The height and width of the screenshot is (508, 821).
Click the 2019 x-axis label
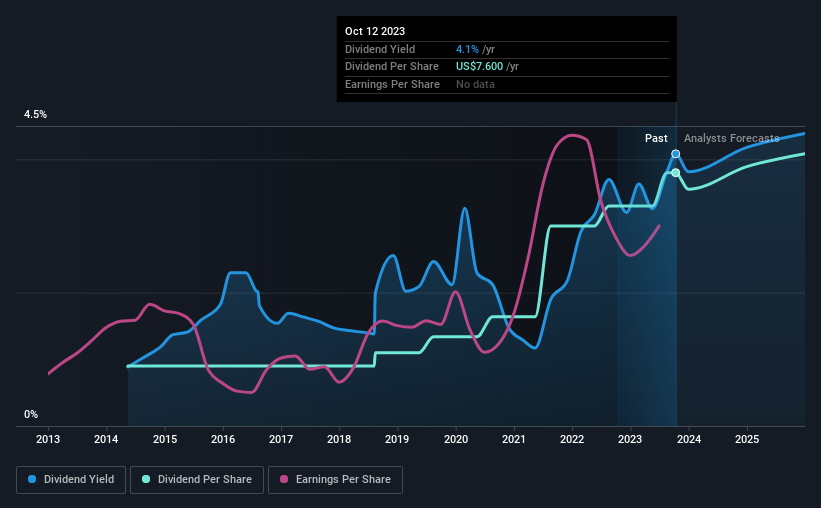point(397,439)
